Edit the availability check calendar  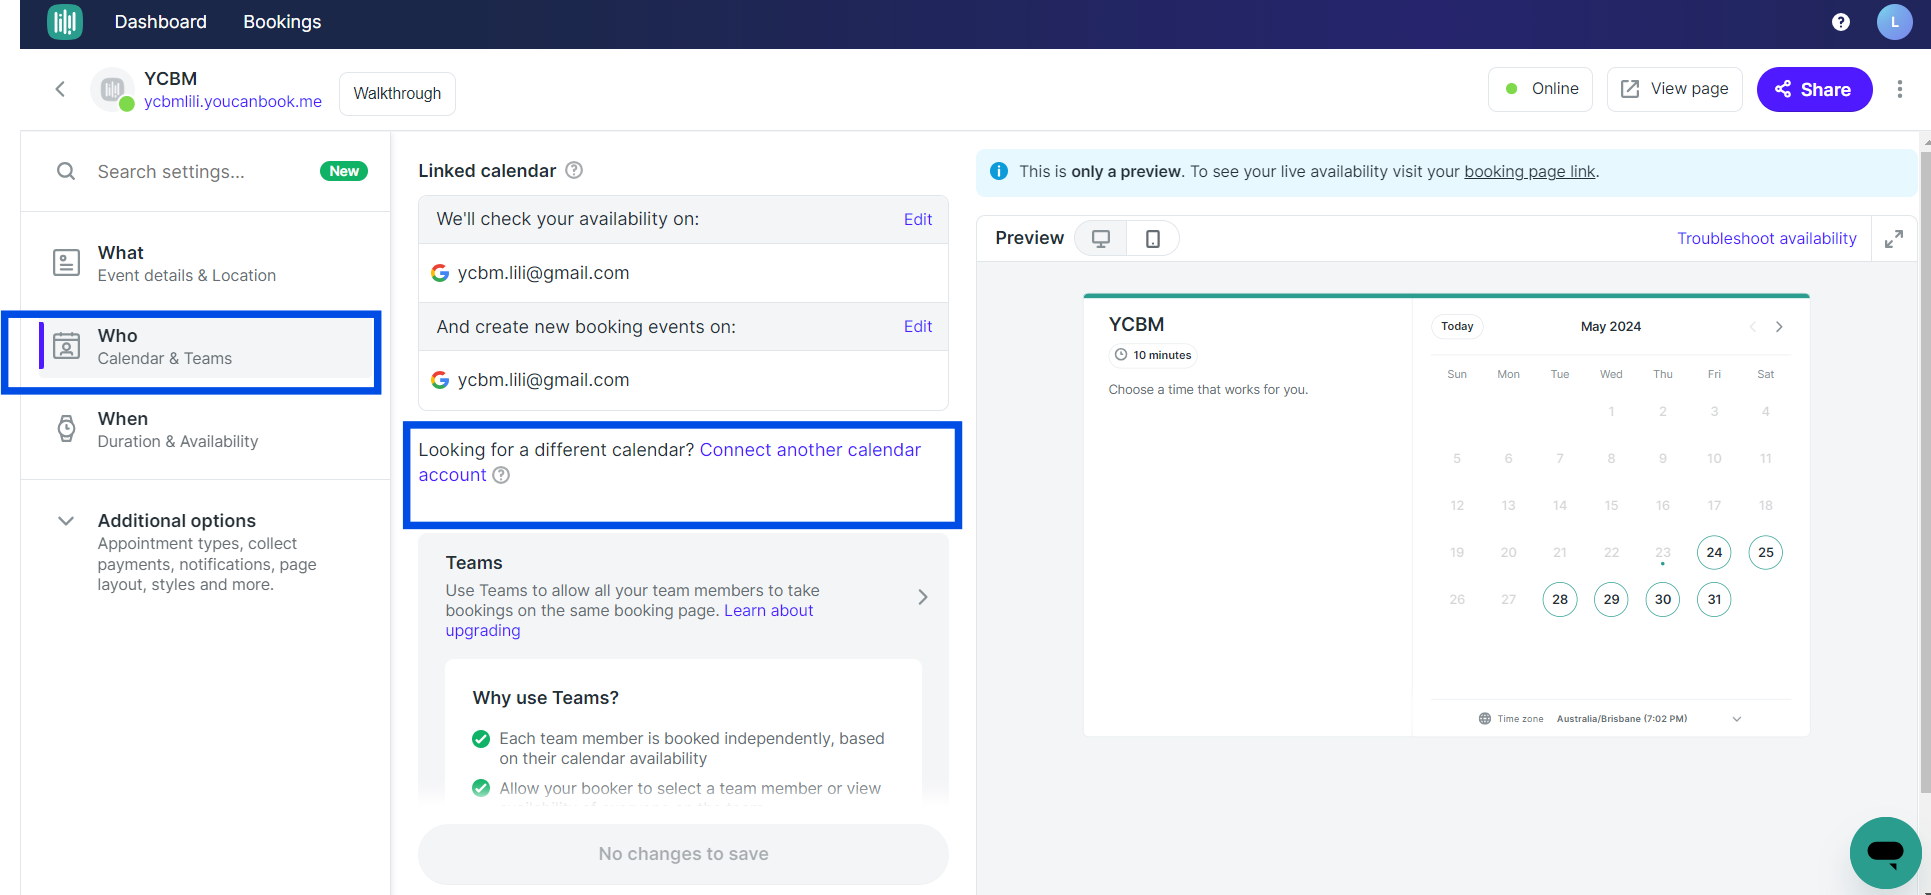click(x=918, y=219)
